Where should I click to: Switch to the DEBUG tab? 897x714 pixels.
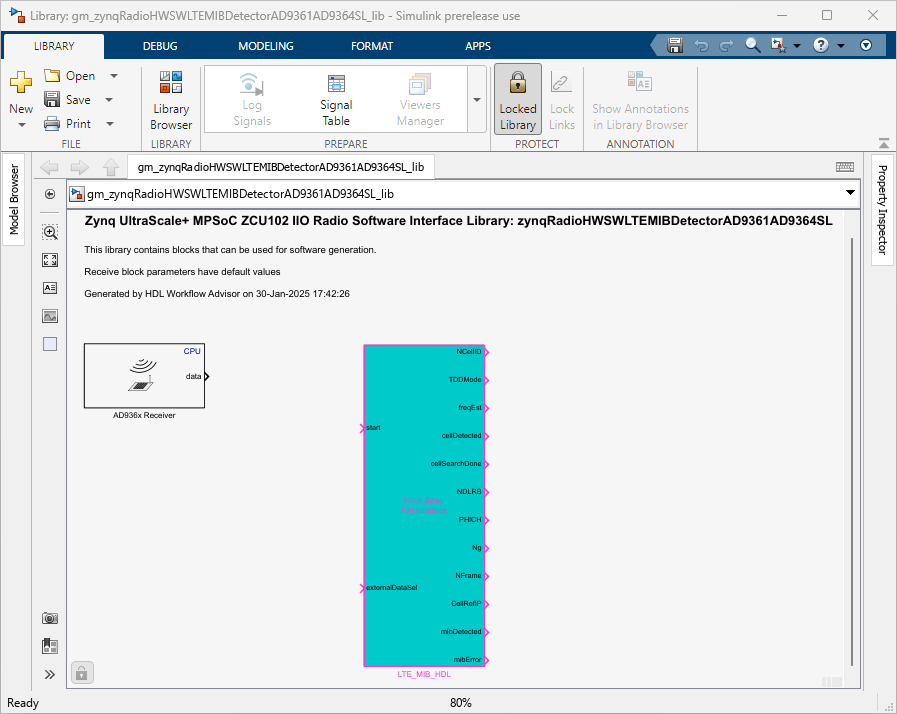coord(160,46)
